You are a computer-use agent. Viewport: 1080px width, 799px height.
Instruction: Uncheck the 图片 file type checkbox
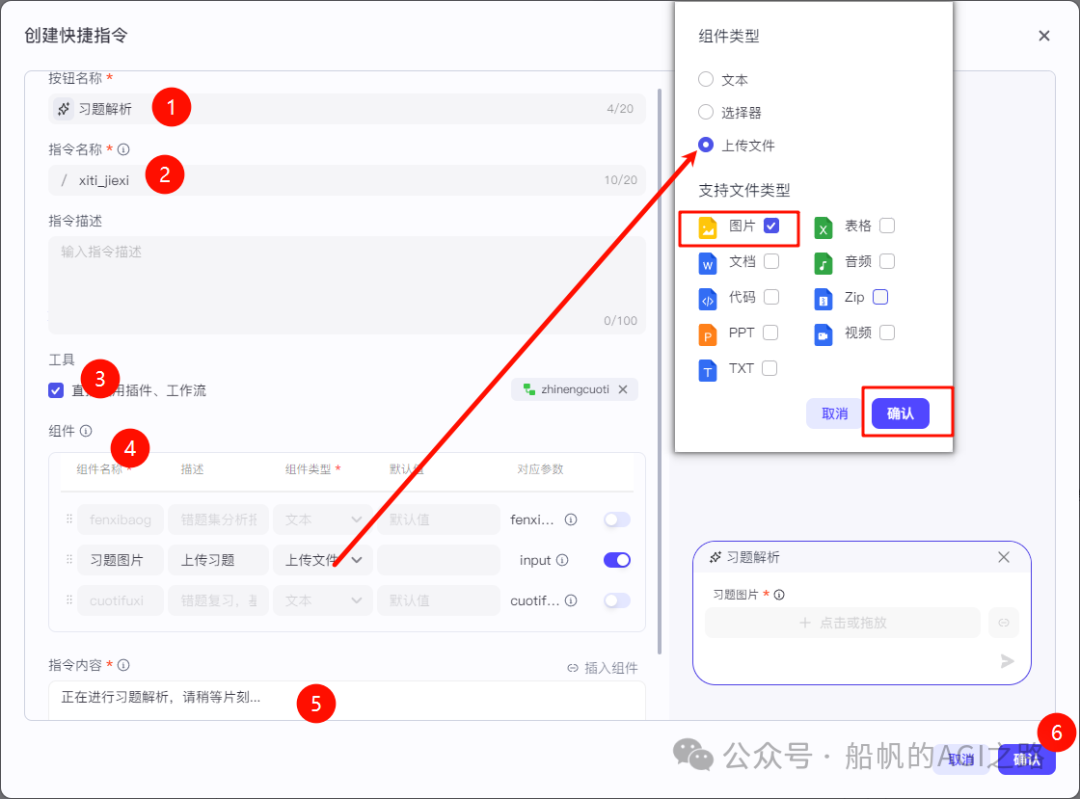[771, 225]
